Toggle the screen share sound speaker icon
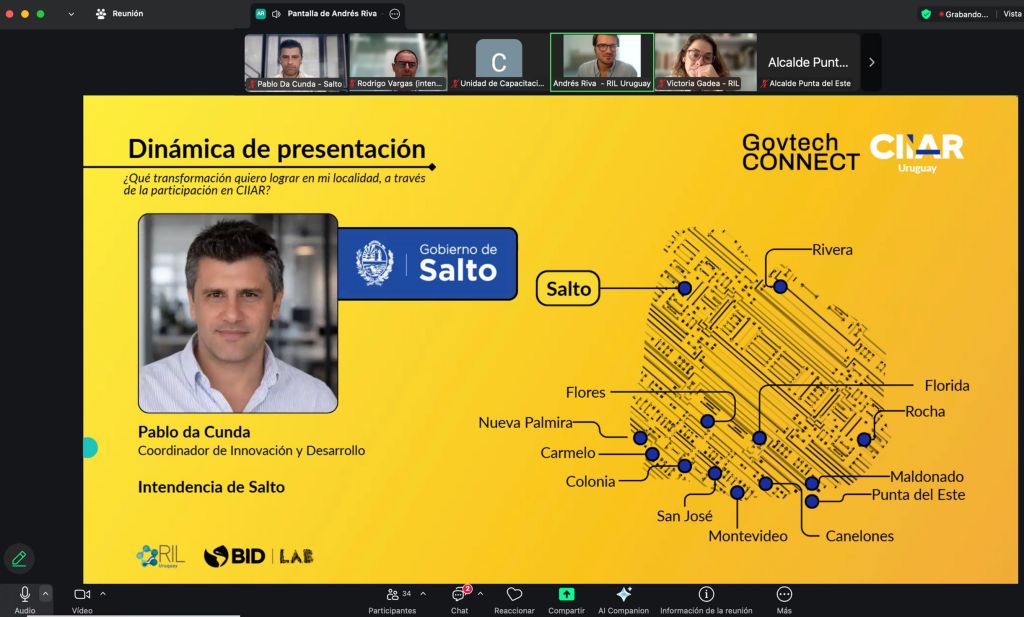Image resolution: width=1024 pixels, height=617 pixels. pyautogui.click(x=276, y=14)
